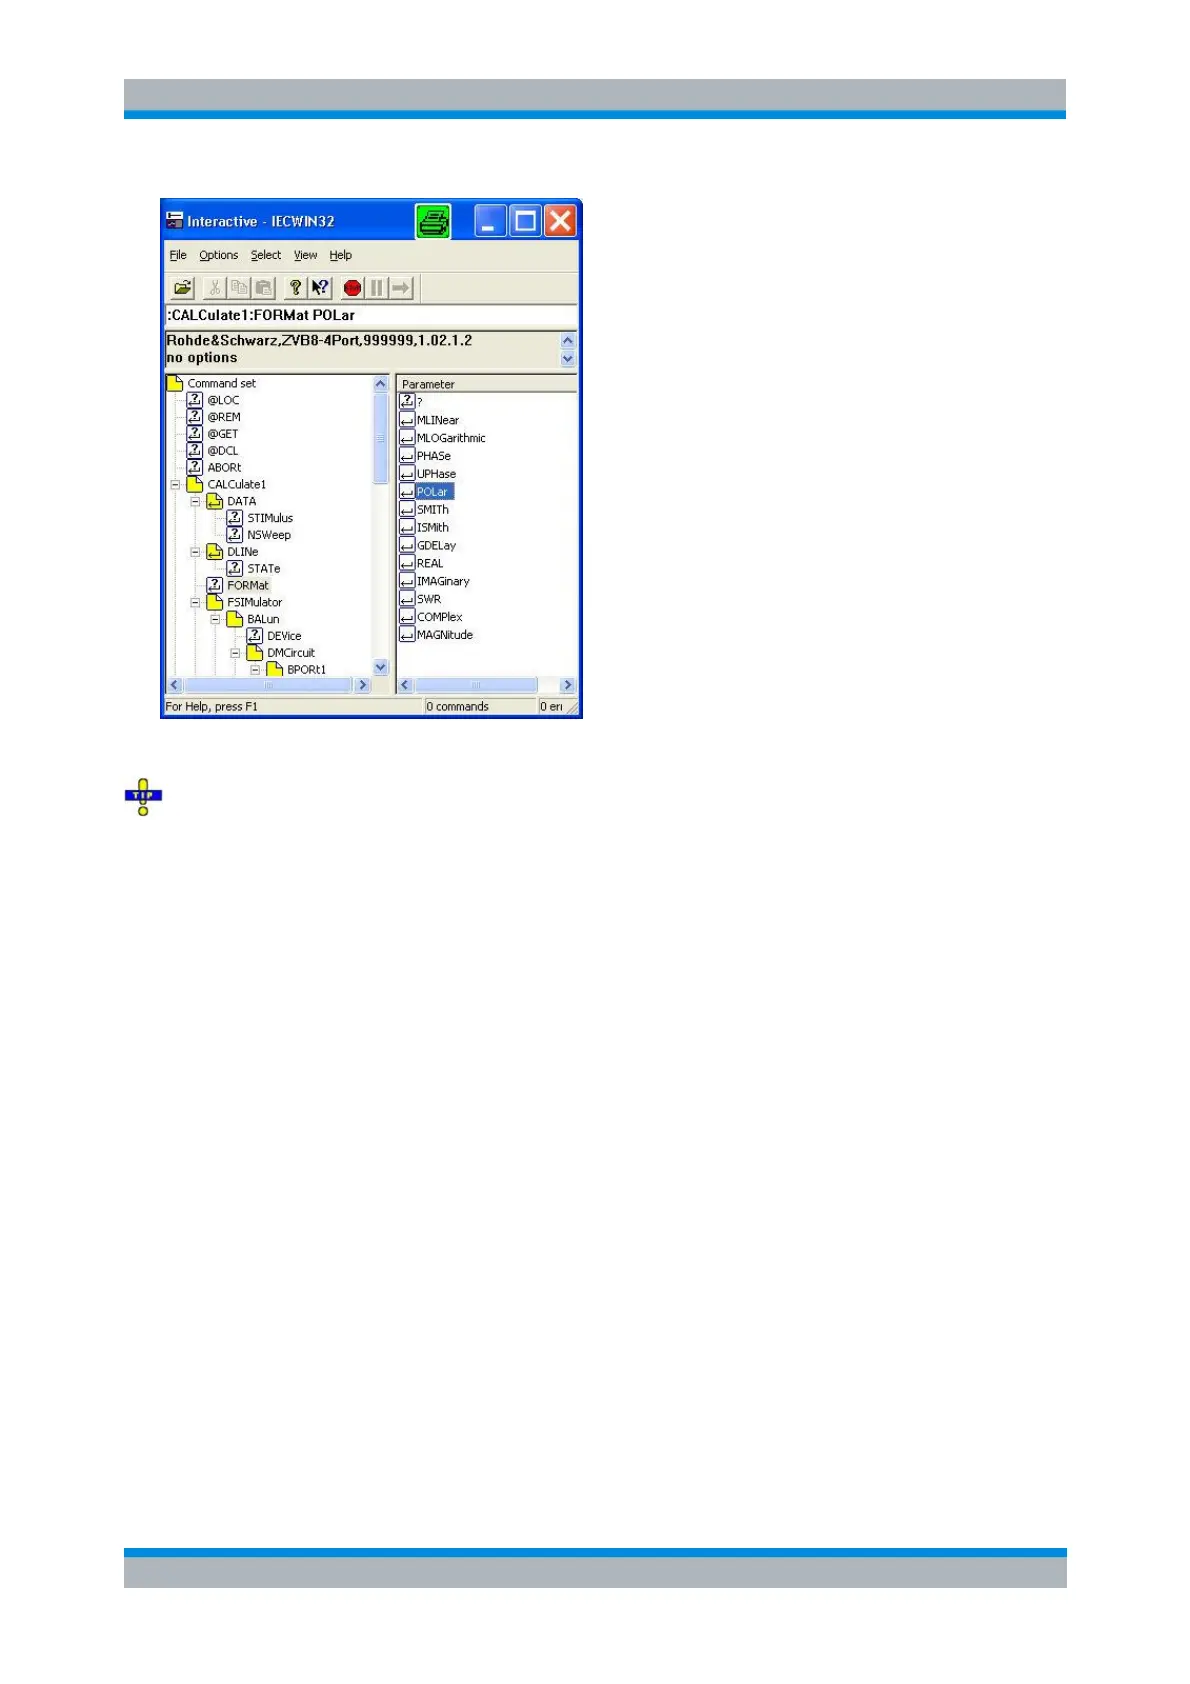Click scroll-down arrow of response output box
Screen dimensions: 1190x1684
coord(568,358)
